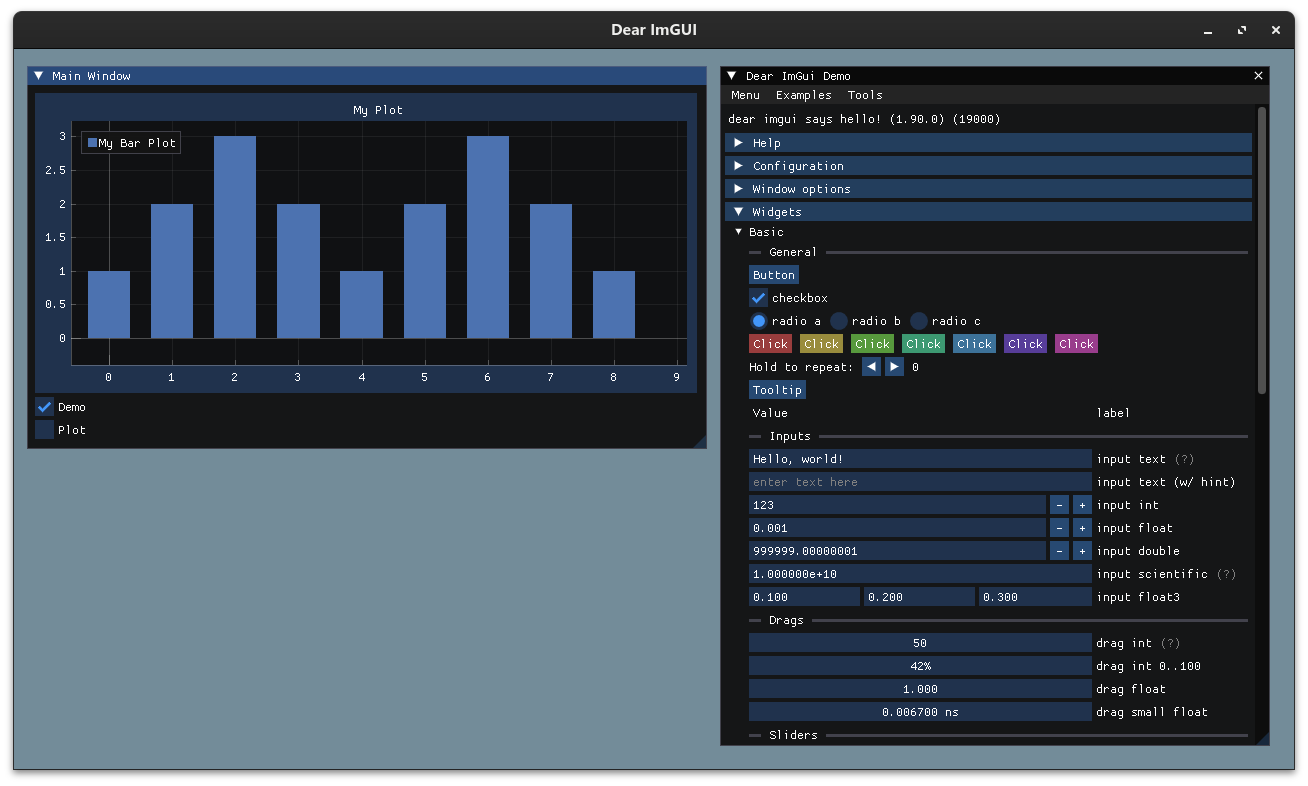Click the yellow Click button
This screenshot has height=786, width=1308.
[x=821, y=344]
